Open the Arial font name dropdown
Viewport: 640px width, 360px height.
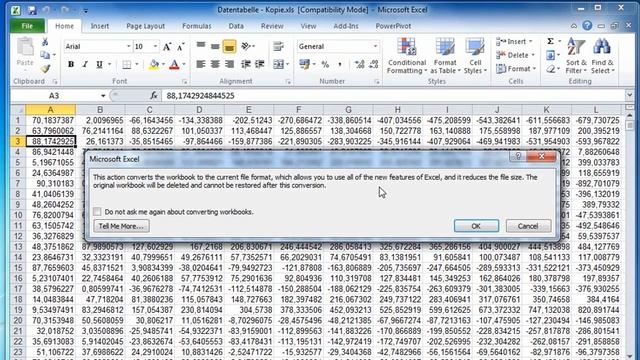pyautogui.click(x=128, y=47)
